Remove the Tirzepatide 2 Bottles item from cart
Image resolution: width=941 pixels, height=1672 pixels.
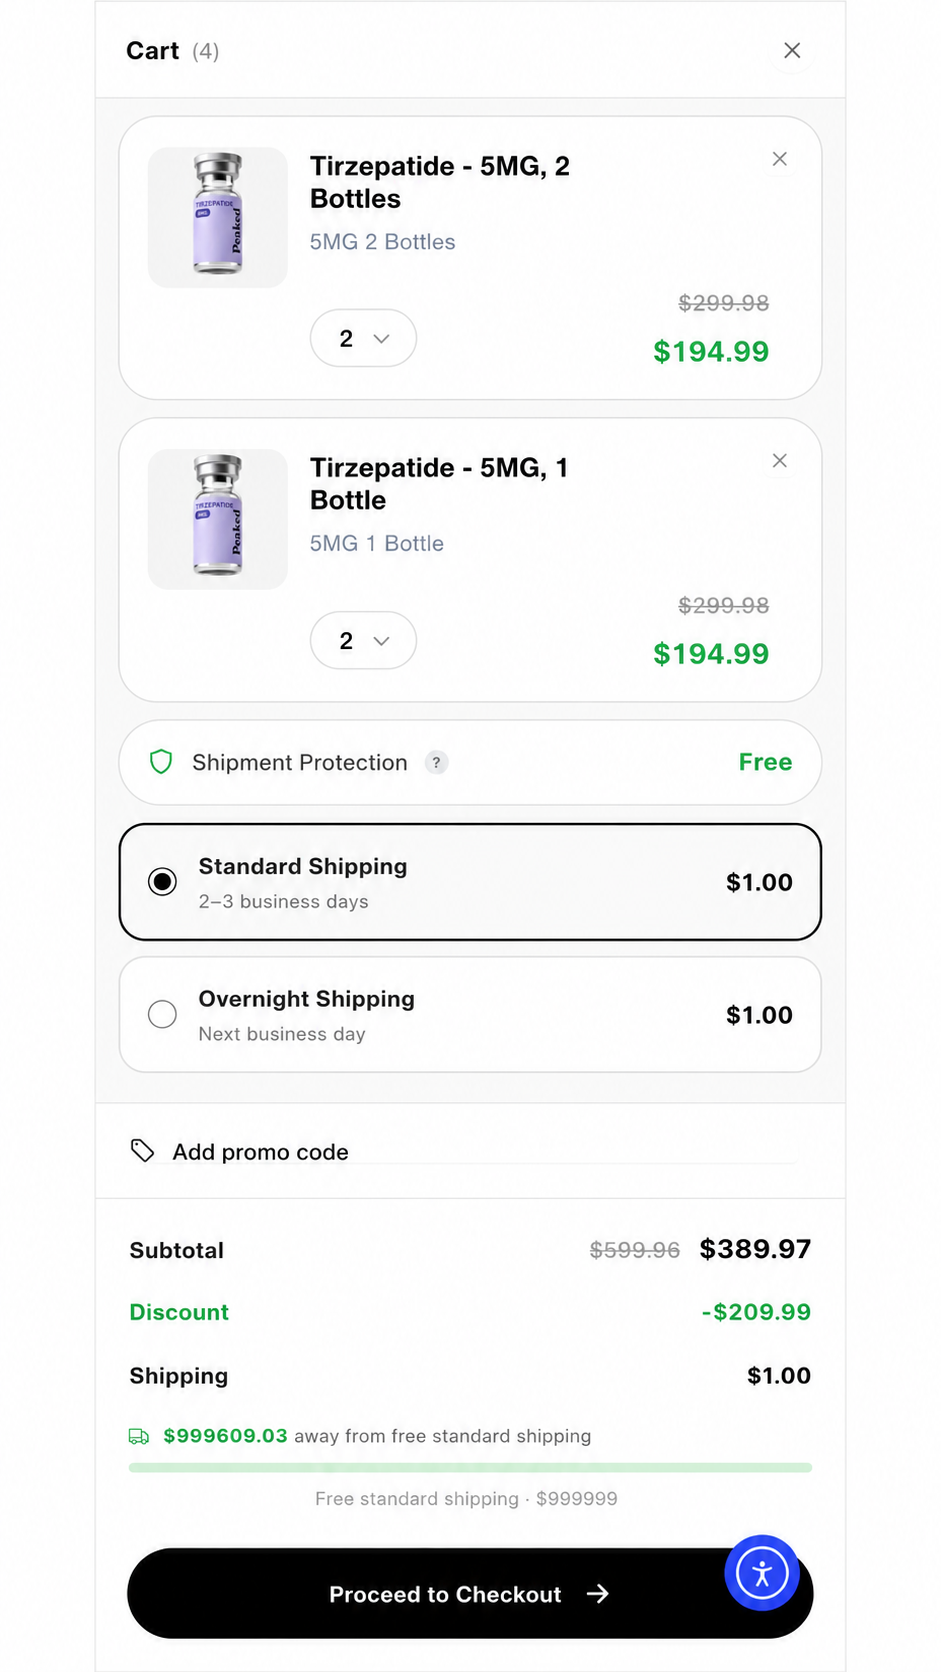[x=780, y=159]
